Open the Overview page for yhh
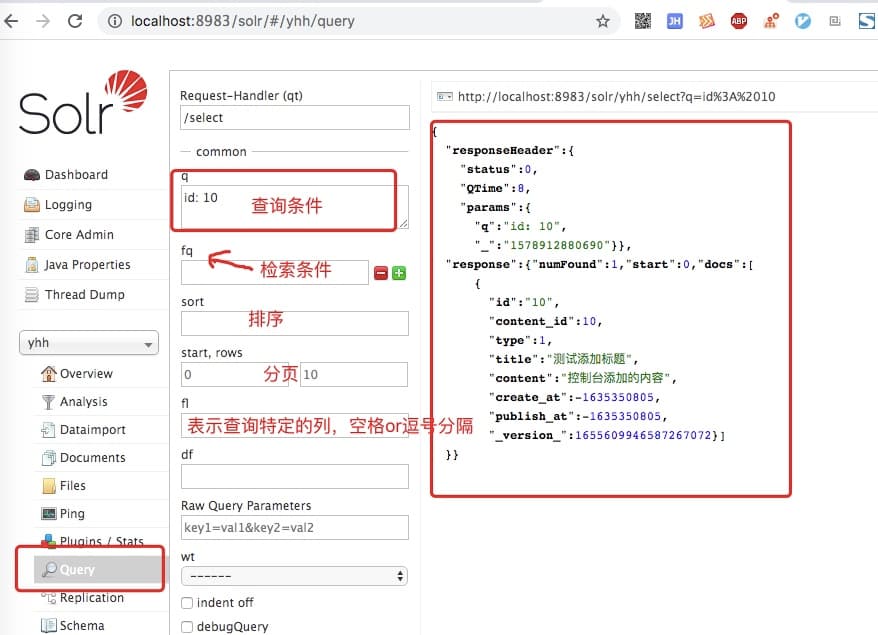Image resolution: width=878 pixels, height=635 pixels. click(86, 373)
